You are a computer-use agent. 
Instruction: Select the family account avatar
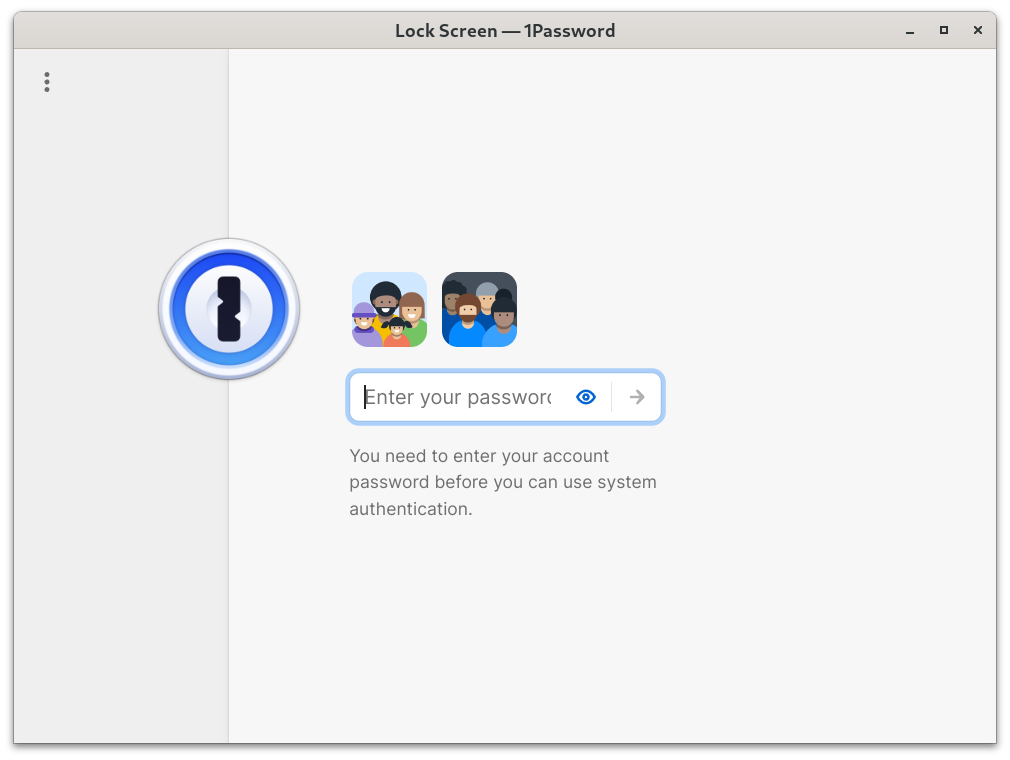tap(389, 309)
